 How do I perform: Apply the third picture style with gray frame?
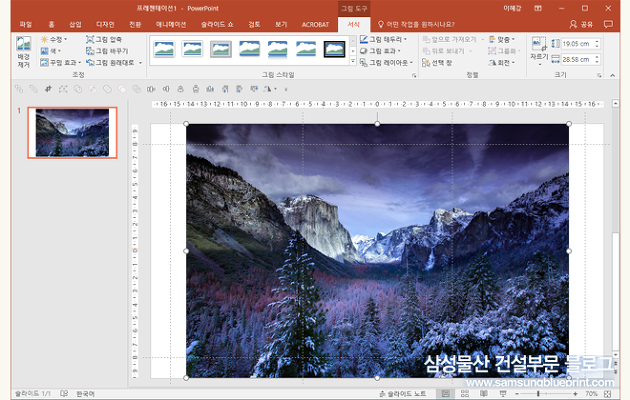coord(221,49)
